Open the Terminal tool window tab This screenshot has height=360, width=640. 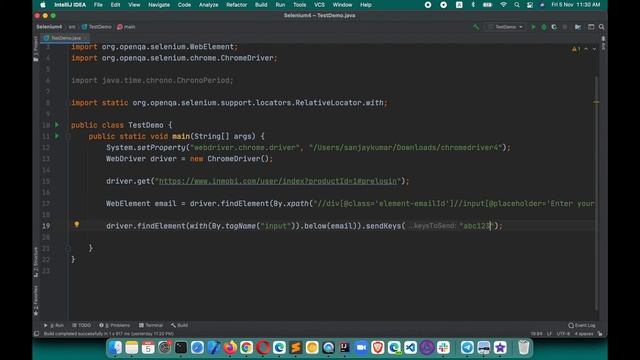151,325
